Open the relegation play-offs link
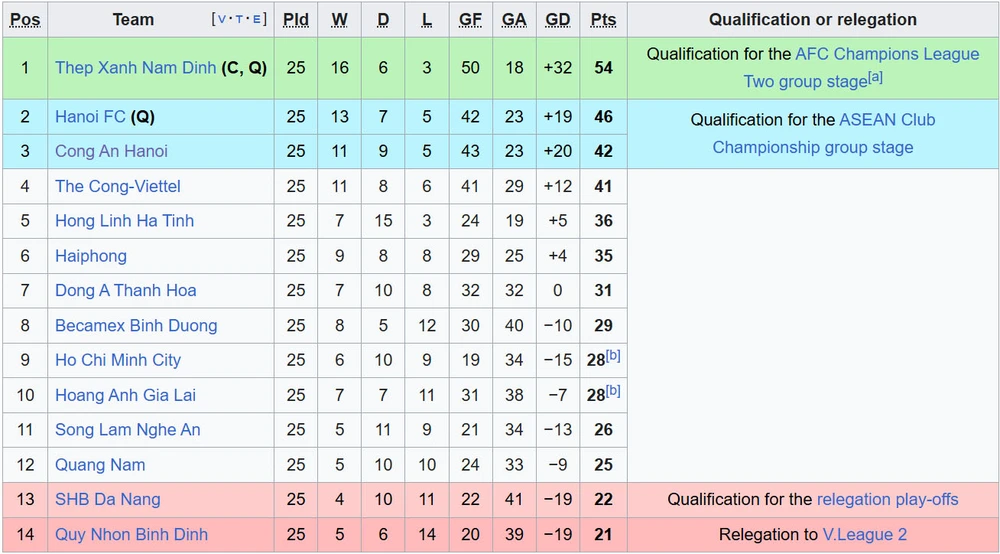Screen dimensions: 1000x554 click(x=887, y=499)
